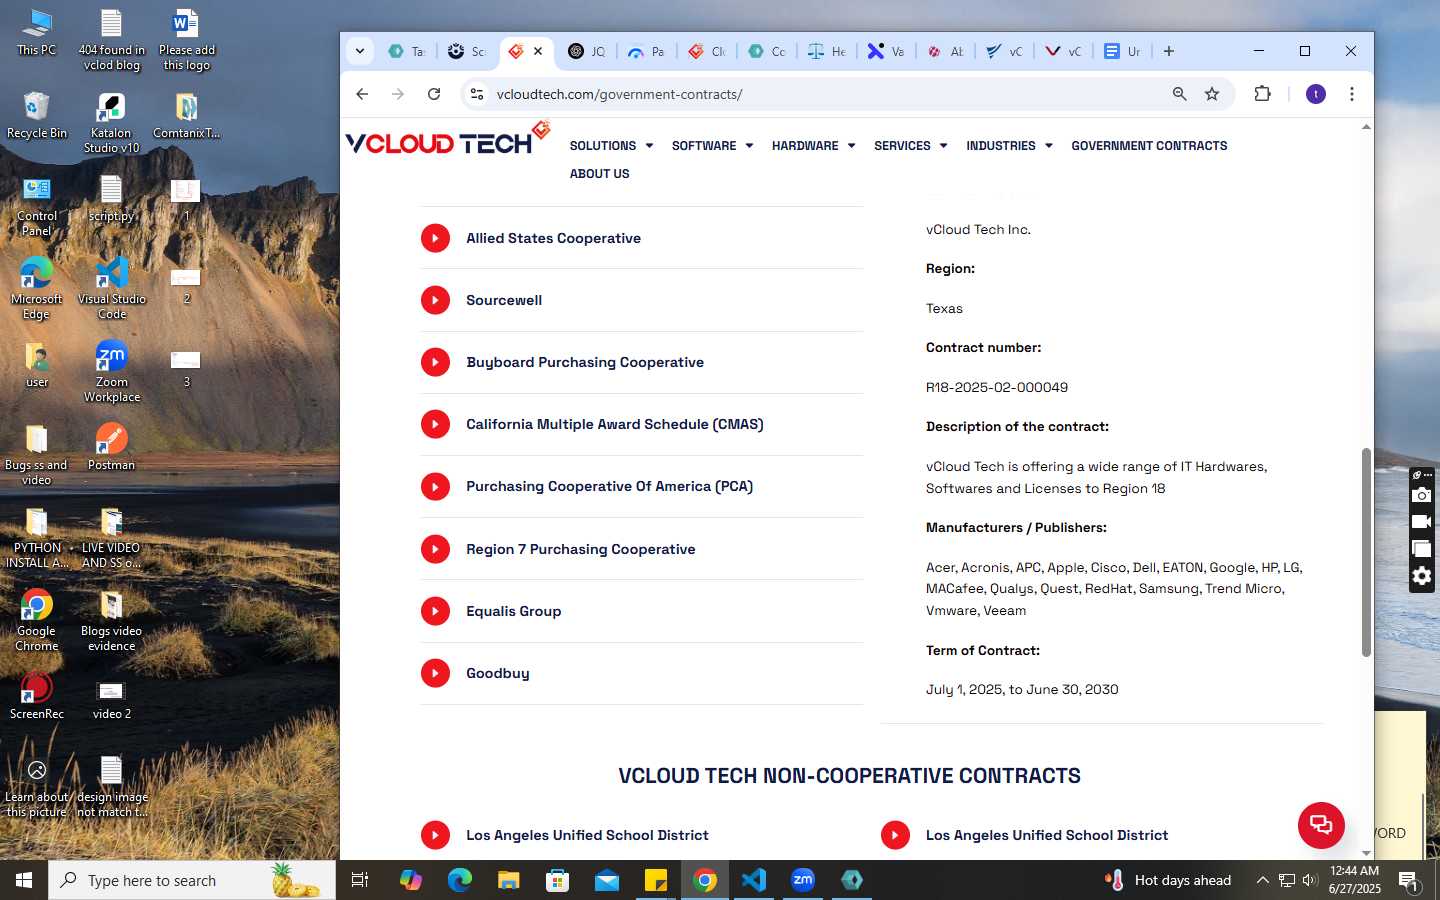Reload the vcloudtech page

(x=434, y=94)
